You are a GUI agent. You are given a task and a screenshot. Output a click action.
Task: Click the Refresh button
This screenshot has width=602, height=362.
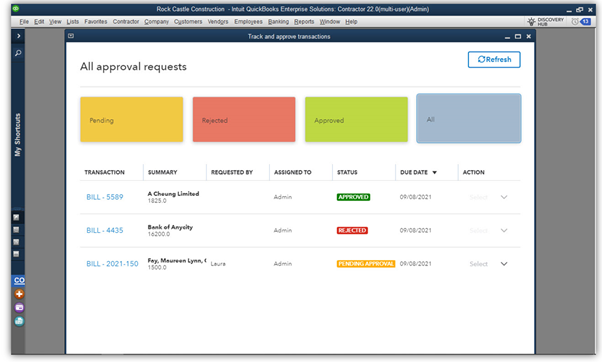coord(494,60)
